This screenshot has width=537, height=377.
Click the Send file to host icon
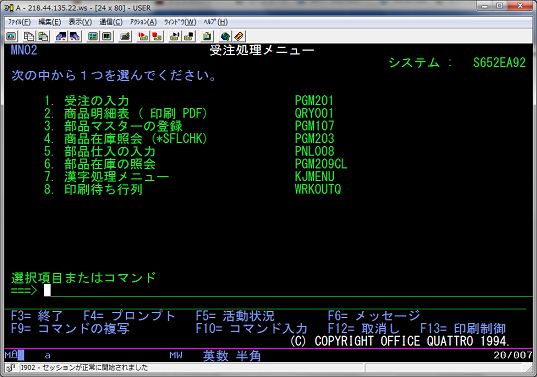pos(61,36)
